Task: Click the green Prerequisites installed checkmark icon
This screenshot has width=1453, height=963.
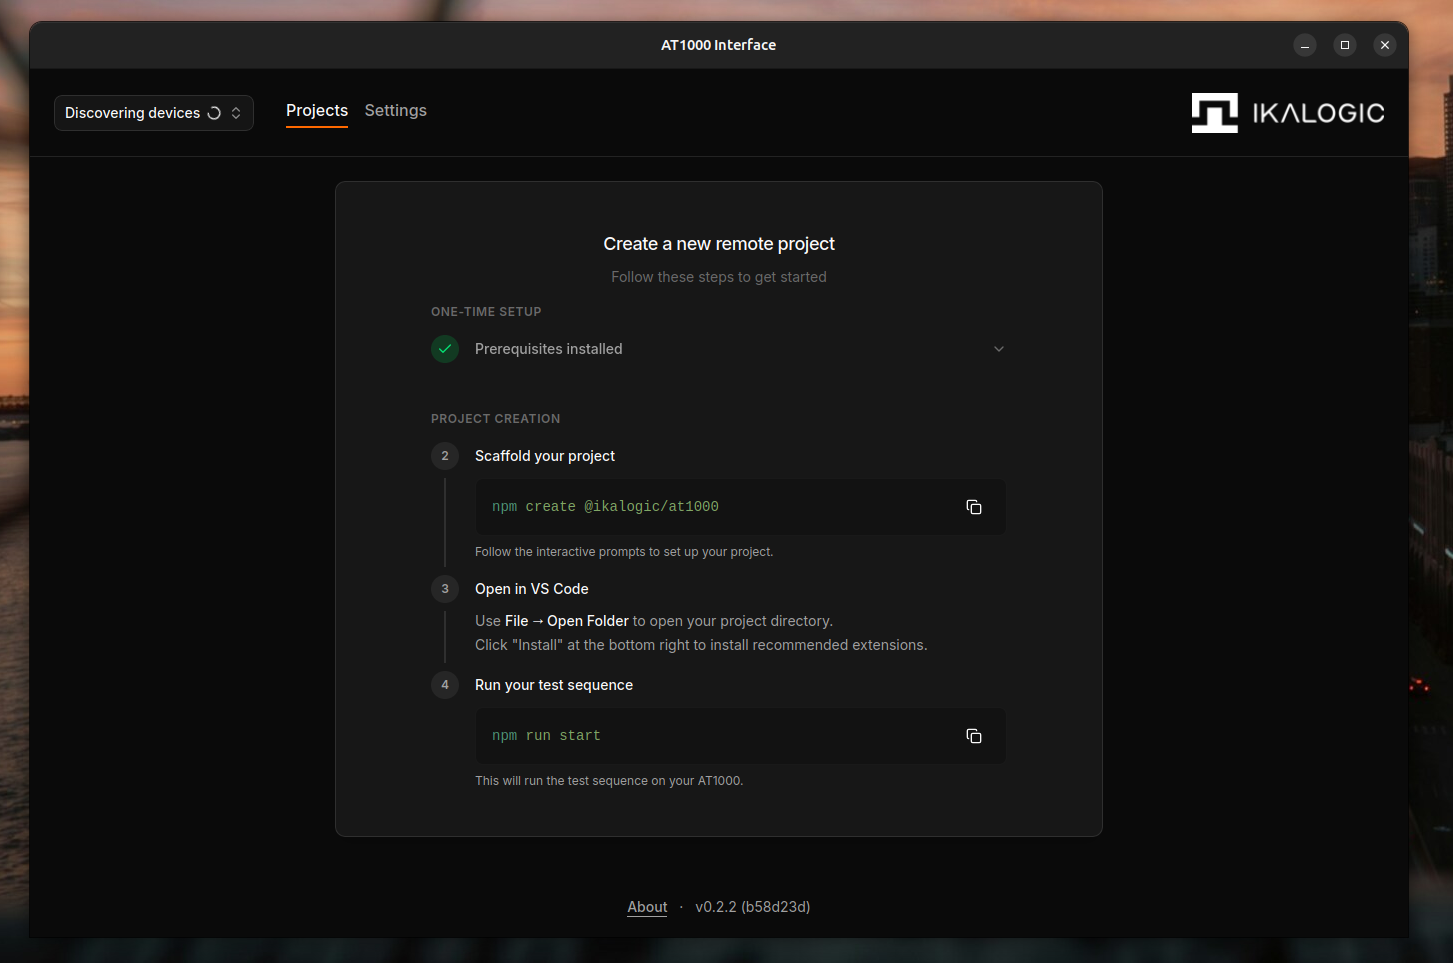Action: (445, 349)
